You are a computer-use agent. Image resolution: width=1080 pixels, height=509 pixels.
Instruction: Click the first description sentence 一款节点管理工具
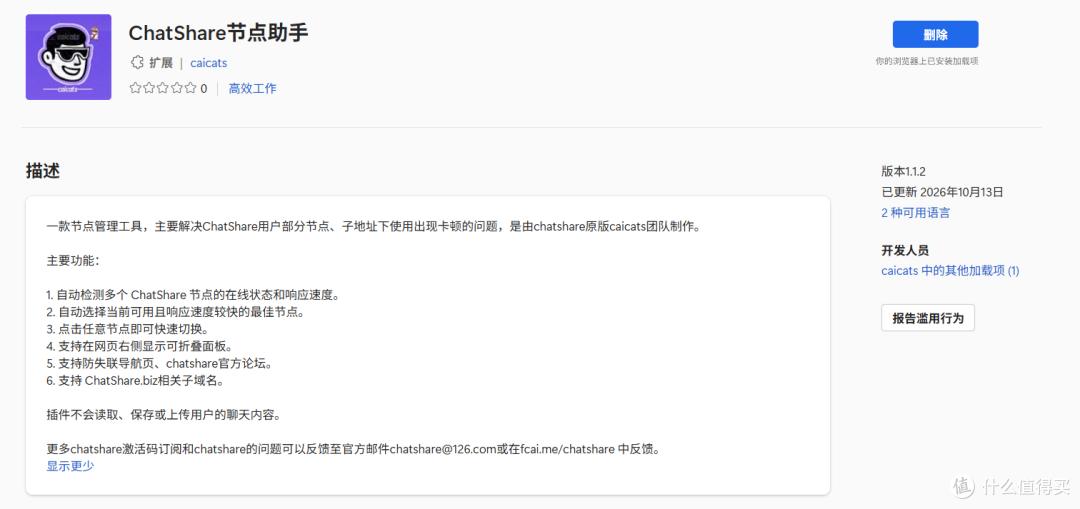[374, 227]
